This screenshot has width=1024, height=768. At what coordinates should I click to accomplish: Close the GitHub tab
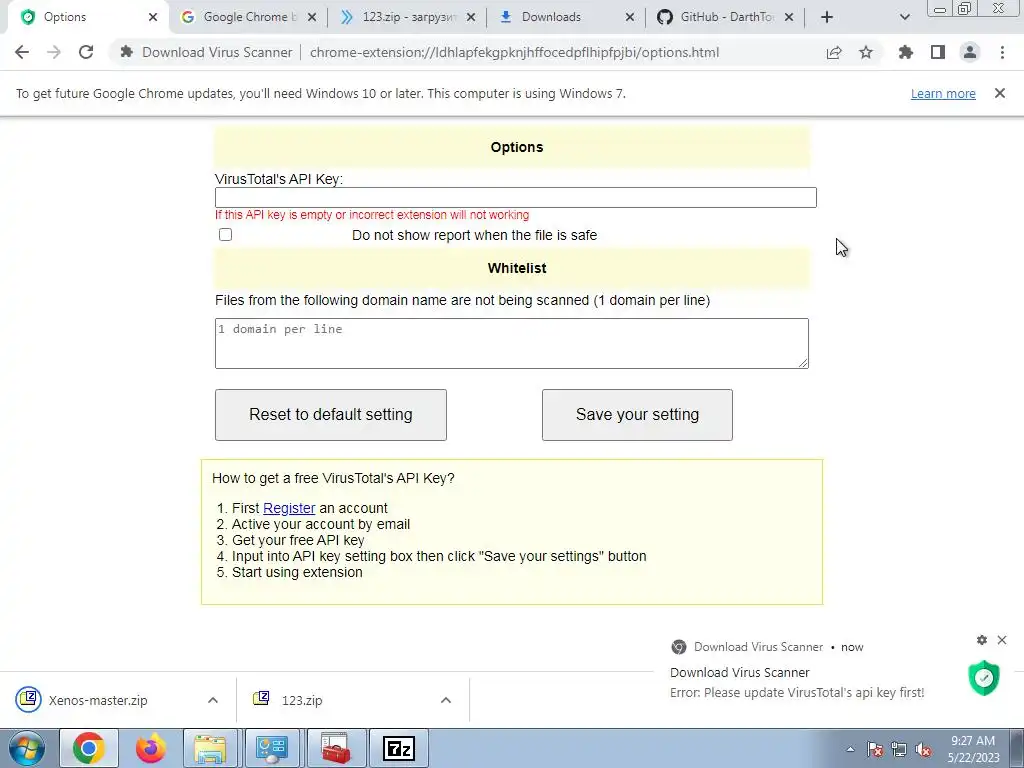789,17
